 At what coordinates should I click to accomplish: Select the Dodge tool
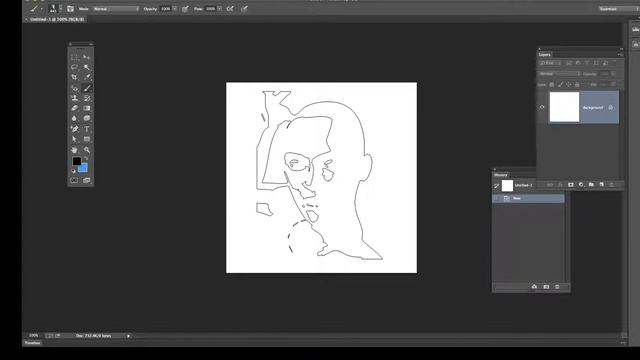point(87,118)
